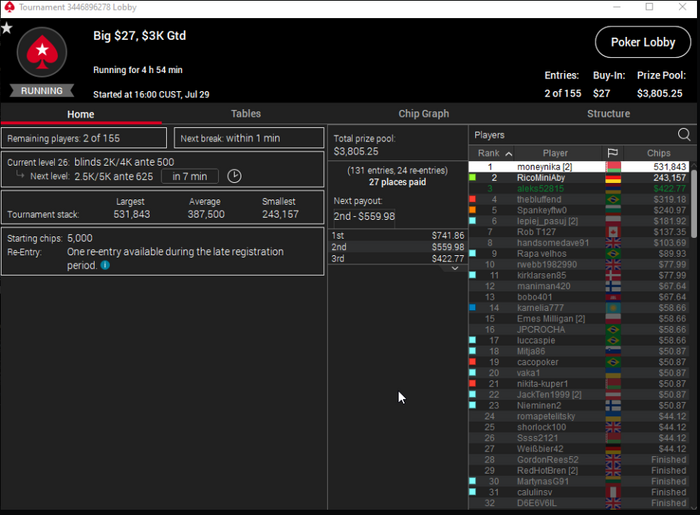The image size is (700, 515).
Task: Click Brazil flag in cacopoker row
Action: click(x=613, y=362)
